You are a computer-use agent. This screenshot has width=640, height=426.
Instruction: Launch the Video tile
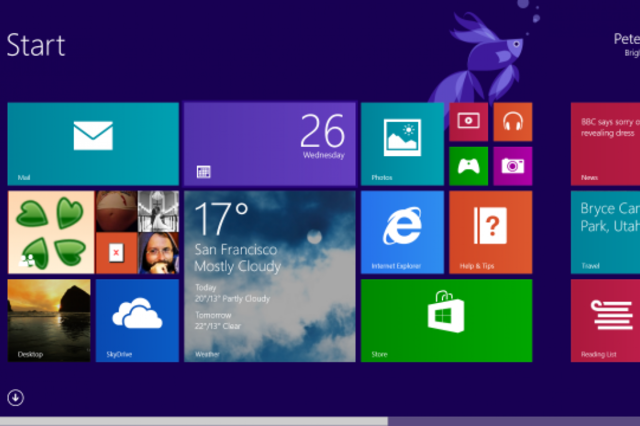coord(469,122)
